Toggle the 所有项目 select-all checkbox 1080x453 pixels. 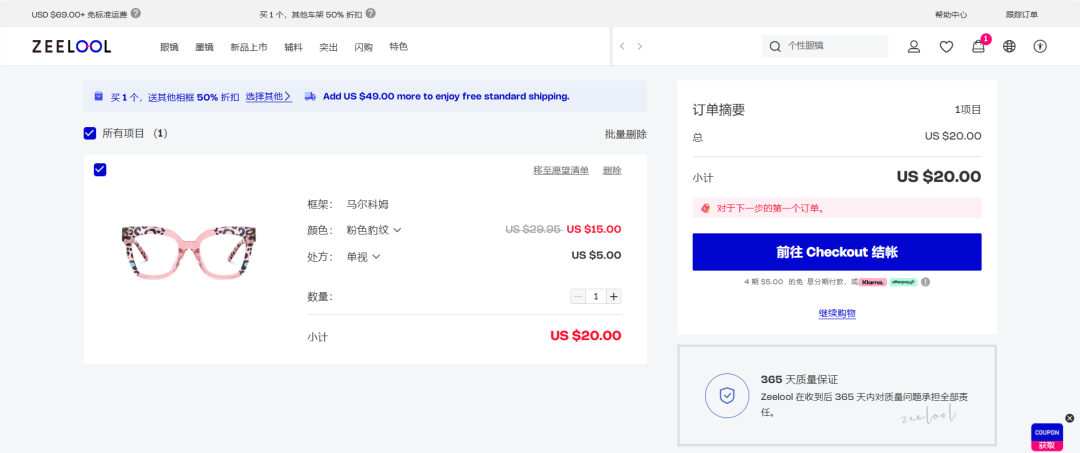90,133
